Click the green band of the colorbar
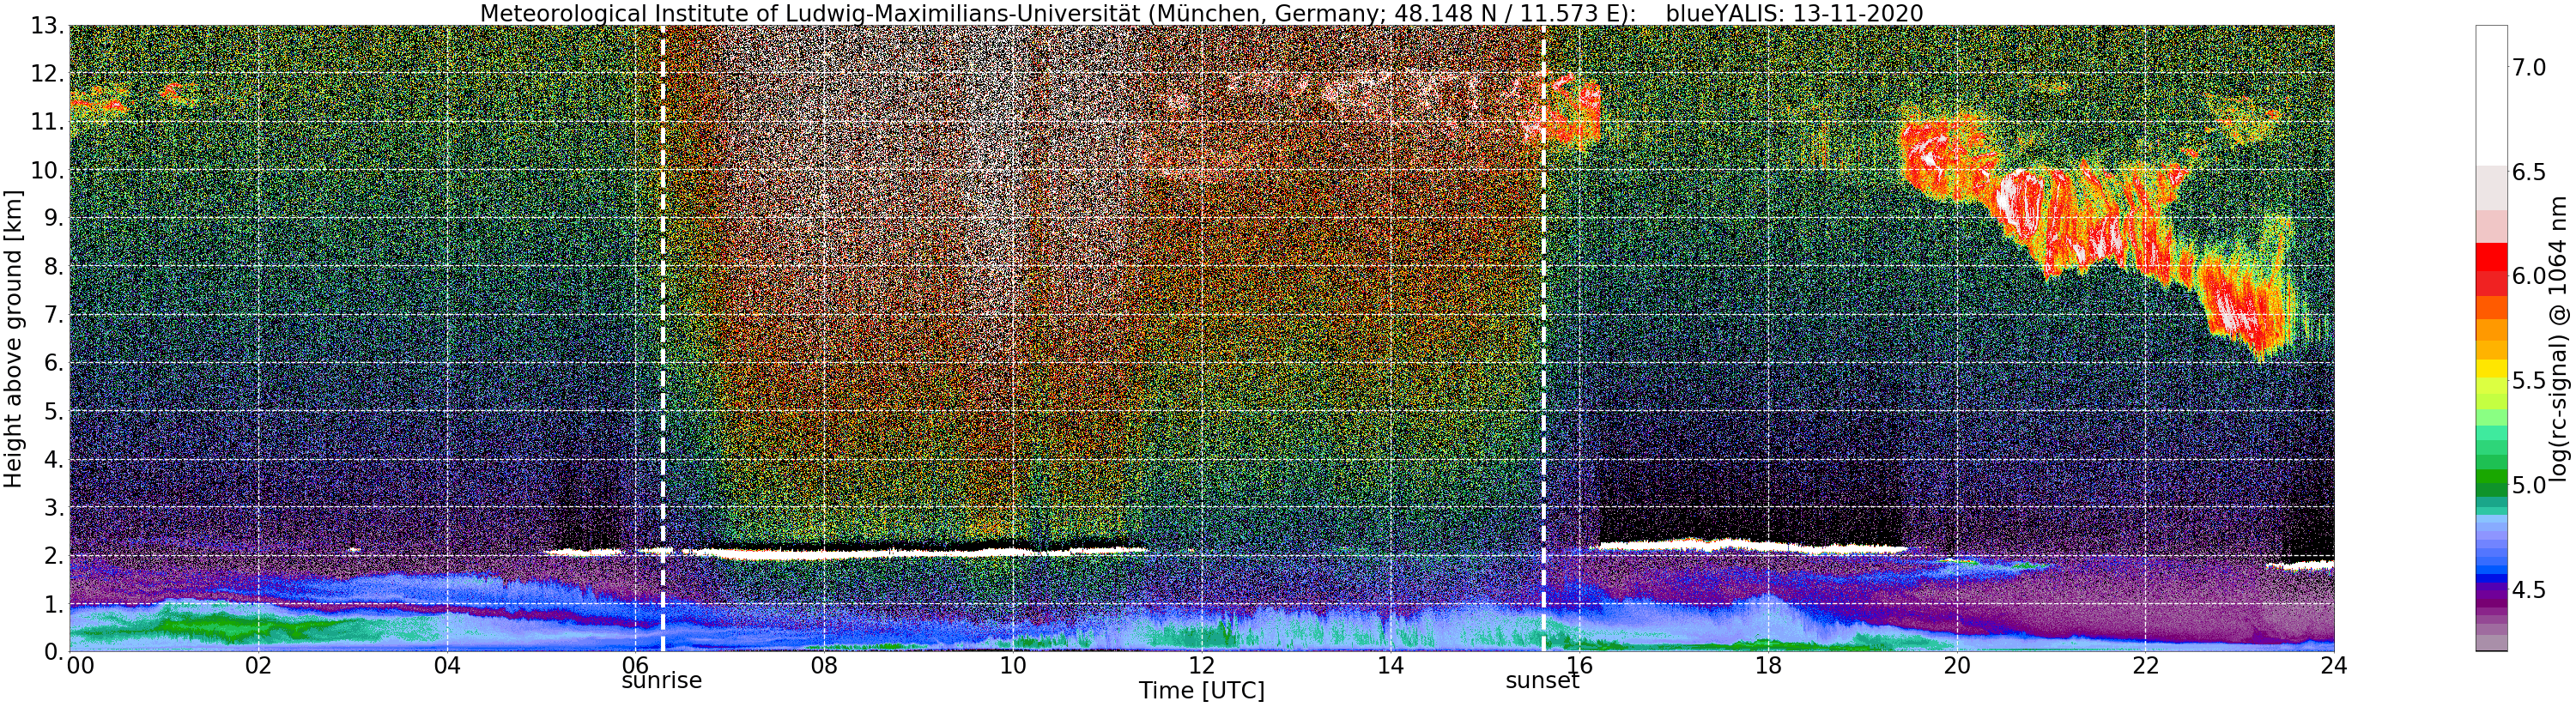The image size is (2576, 707). [x=2491, y=478]
